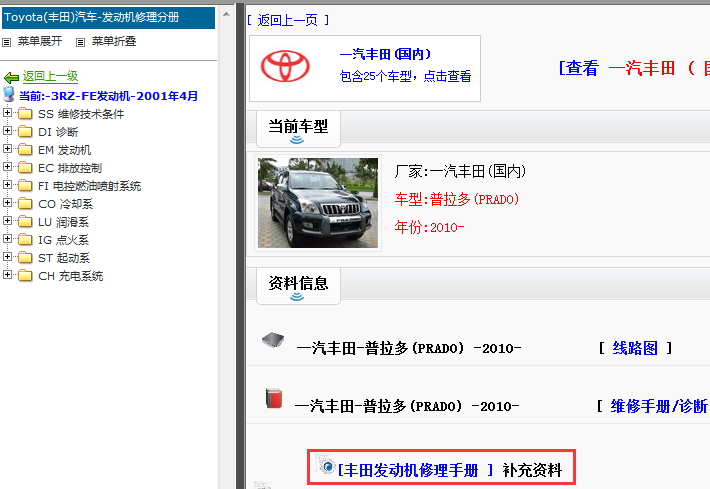Click the 年份:2010- text
The height and width of the screenshot is (489, 710).
coord(429,227)
